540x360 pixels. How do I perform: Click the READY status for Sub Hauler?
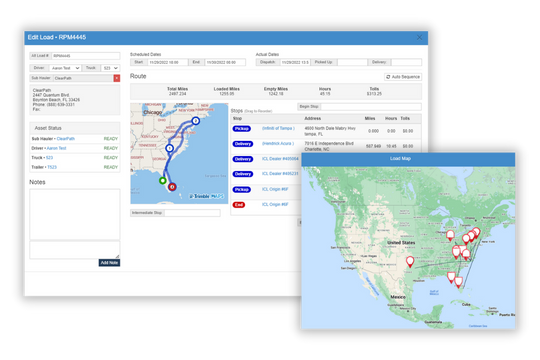[111, 138]
